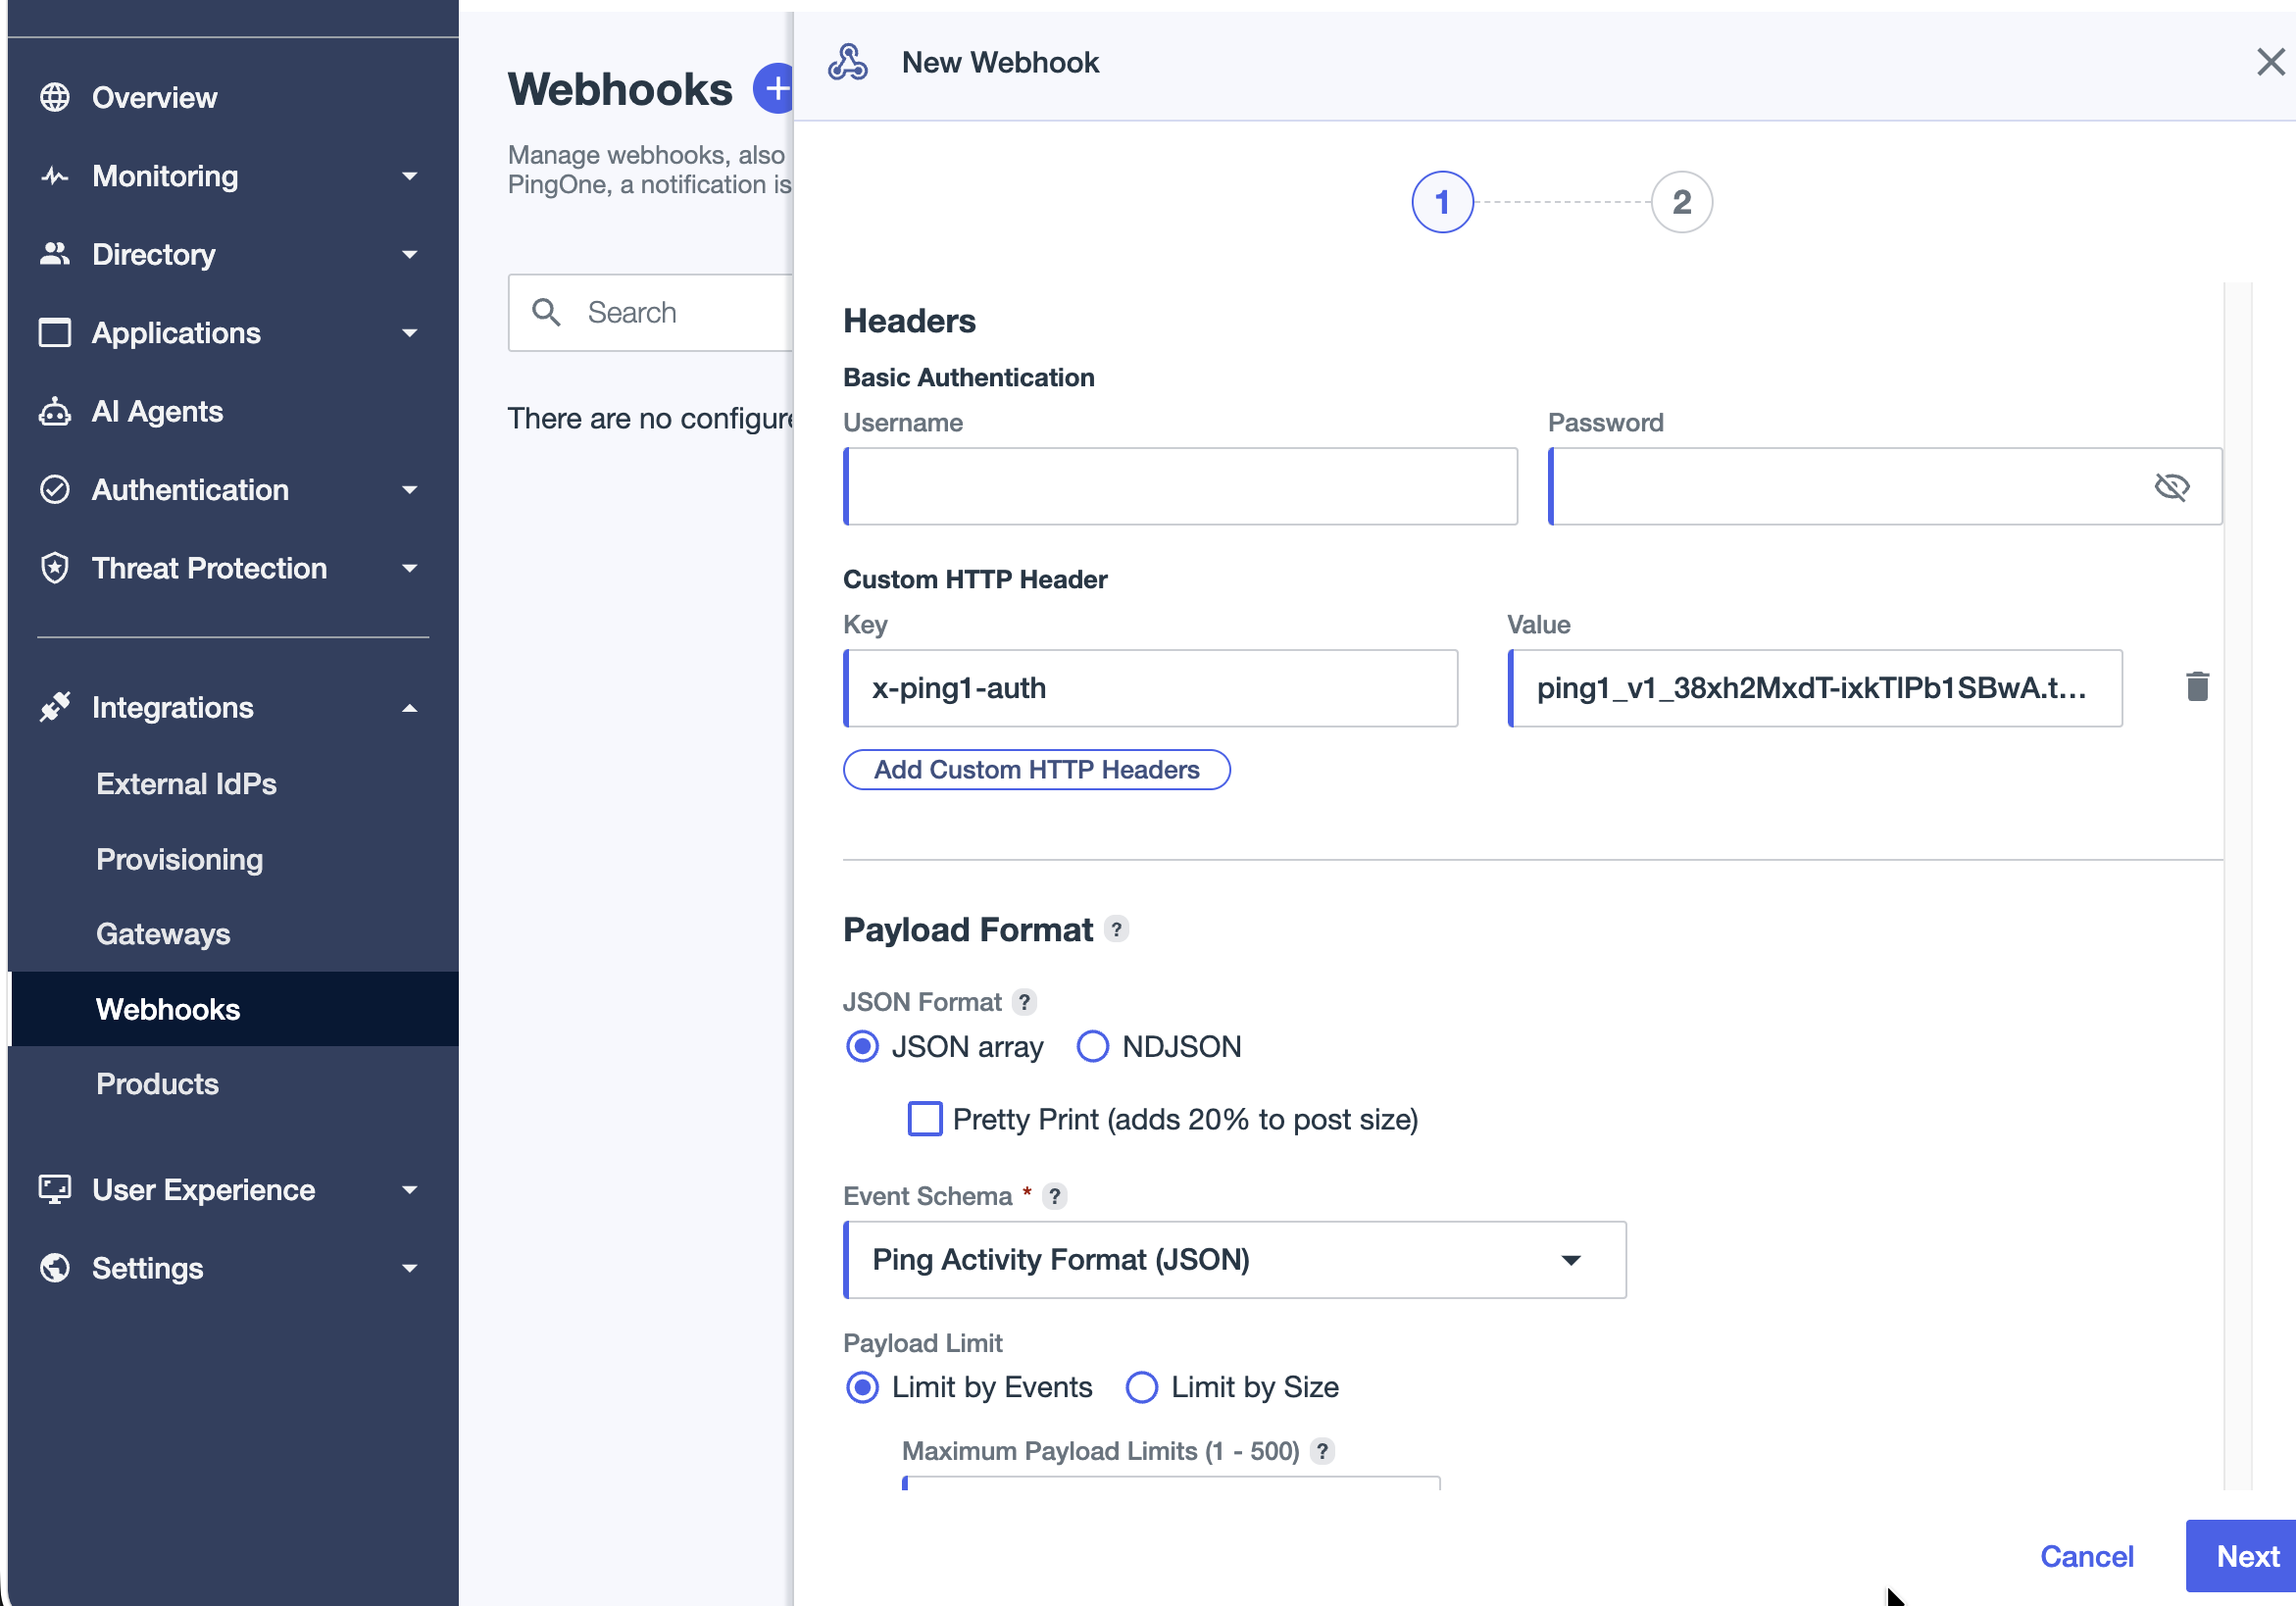This screenshot has width=2296, height=1606.
Task: Click the JSON Format help icon
Action: (1024, 1002)
